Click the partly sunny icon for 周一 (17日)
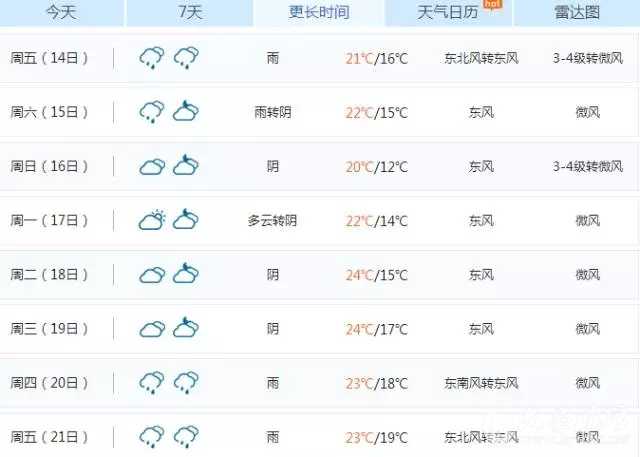 152,220
